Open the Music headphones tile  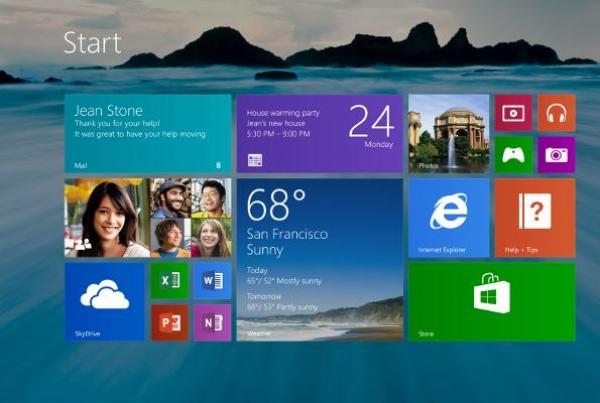[x=556, y=113]
